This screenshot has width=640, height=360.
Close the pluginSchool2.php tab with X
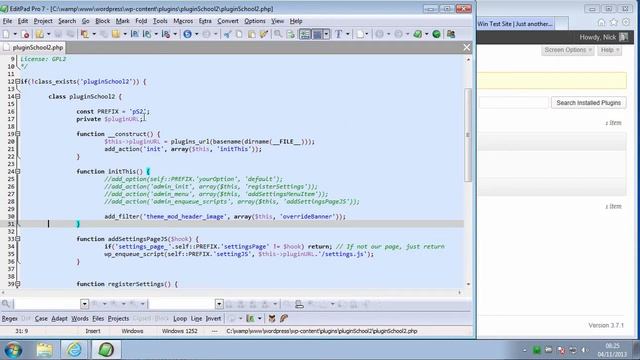tap(467, 47)
